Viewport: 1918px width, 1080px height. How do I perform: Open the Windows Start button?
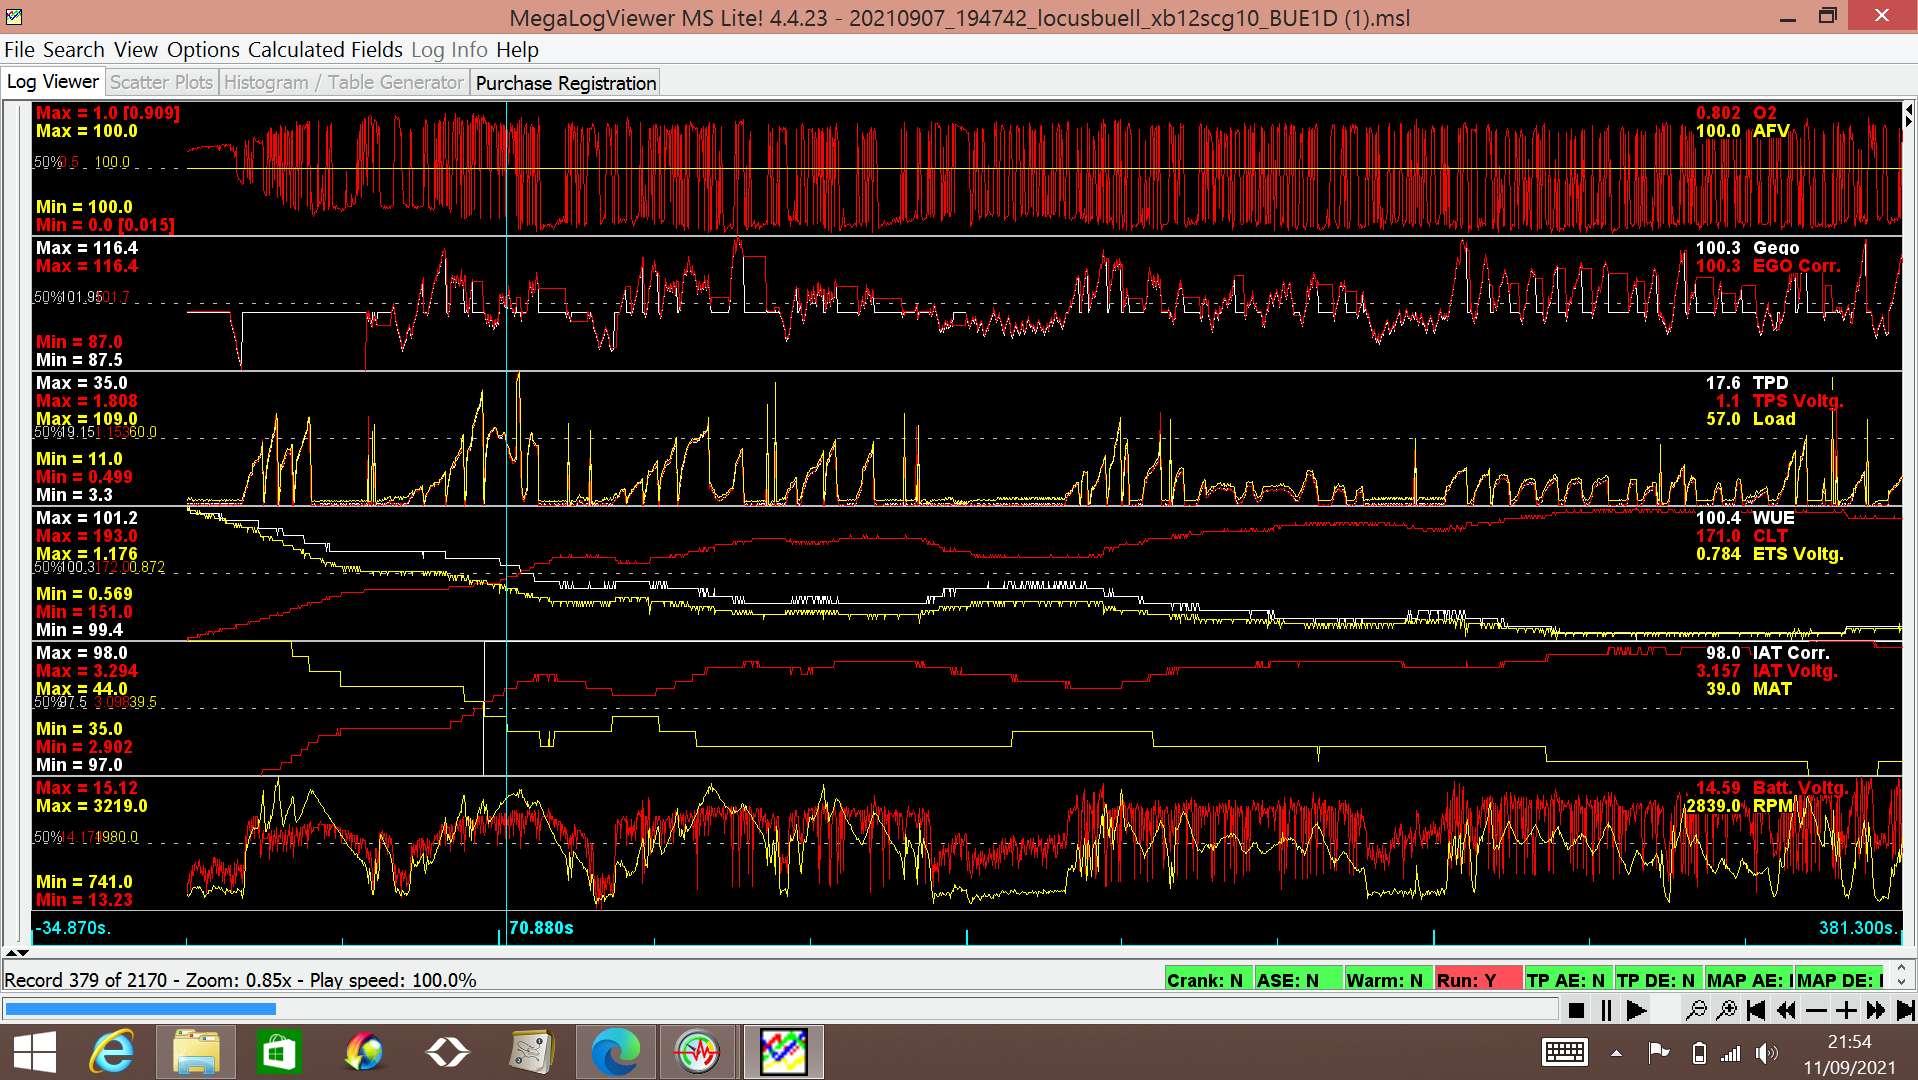pyautogui.click(x=35, y=1052)
